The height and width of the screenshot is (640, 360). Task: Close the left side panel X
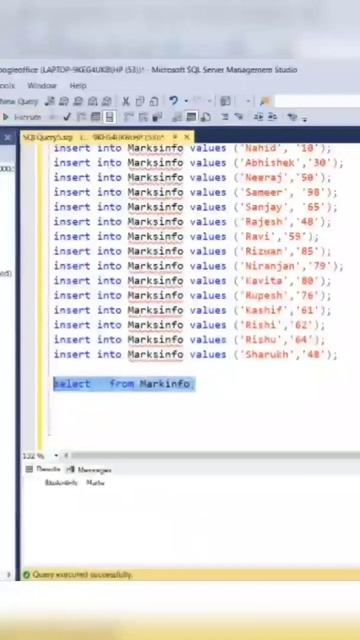point(7,138)
